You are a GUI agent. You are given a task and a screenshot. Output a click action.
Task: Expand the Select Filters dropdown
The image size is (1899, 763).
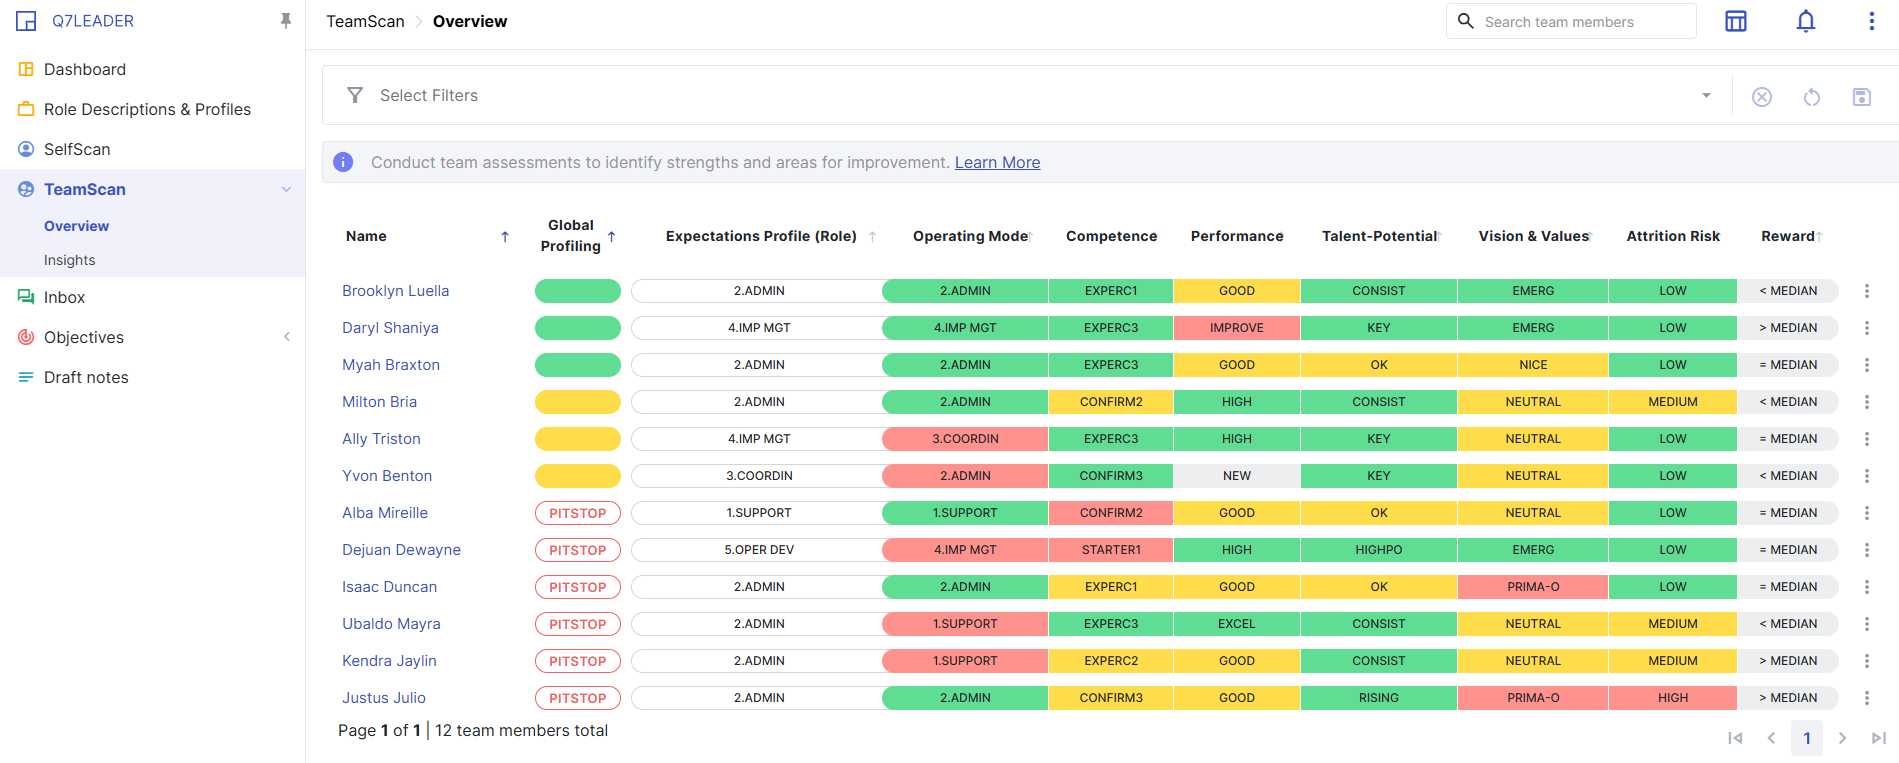point(1706,96)
